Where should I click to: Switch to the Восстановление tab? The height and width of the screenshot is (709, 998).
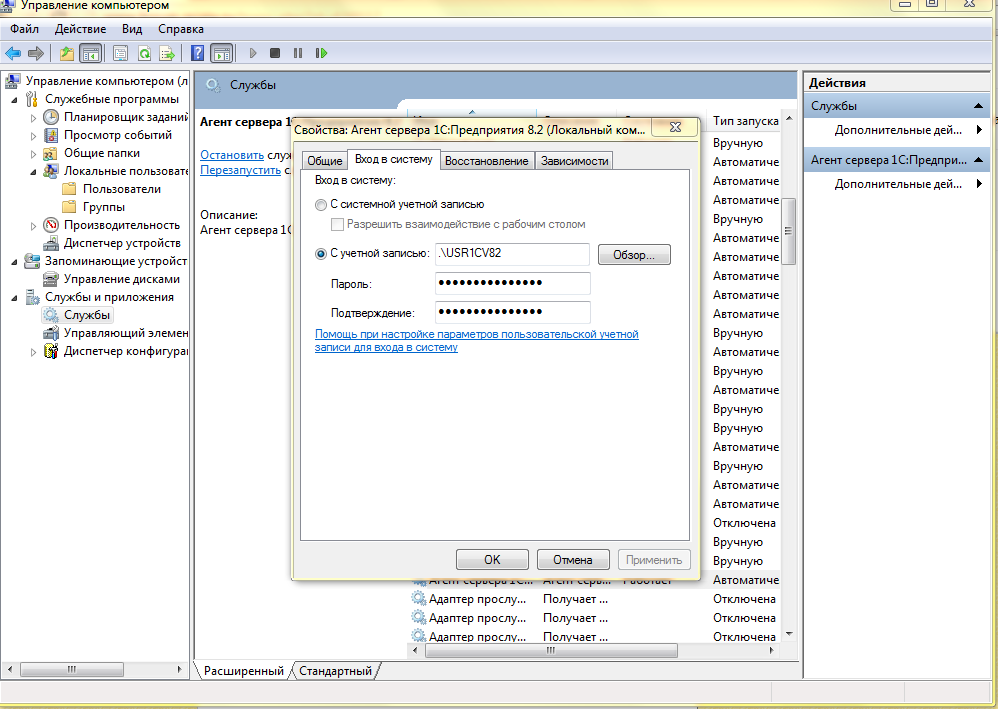click(487, 161)
